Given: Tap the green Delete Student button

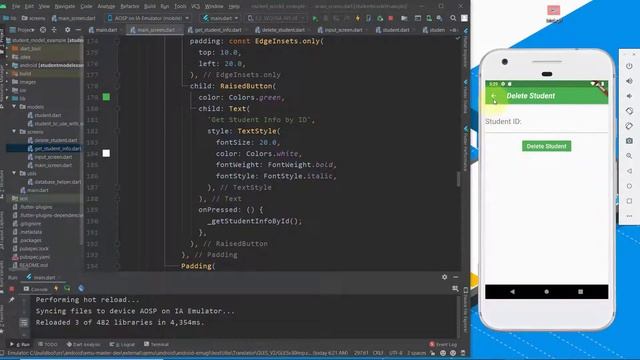Looking at the screenshot, I should point(547,146).
